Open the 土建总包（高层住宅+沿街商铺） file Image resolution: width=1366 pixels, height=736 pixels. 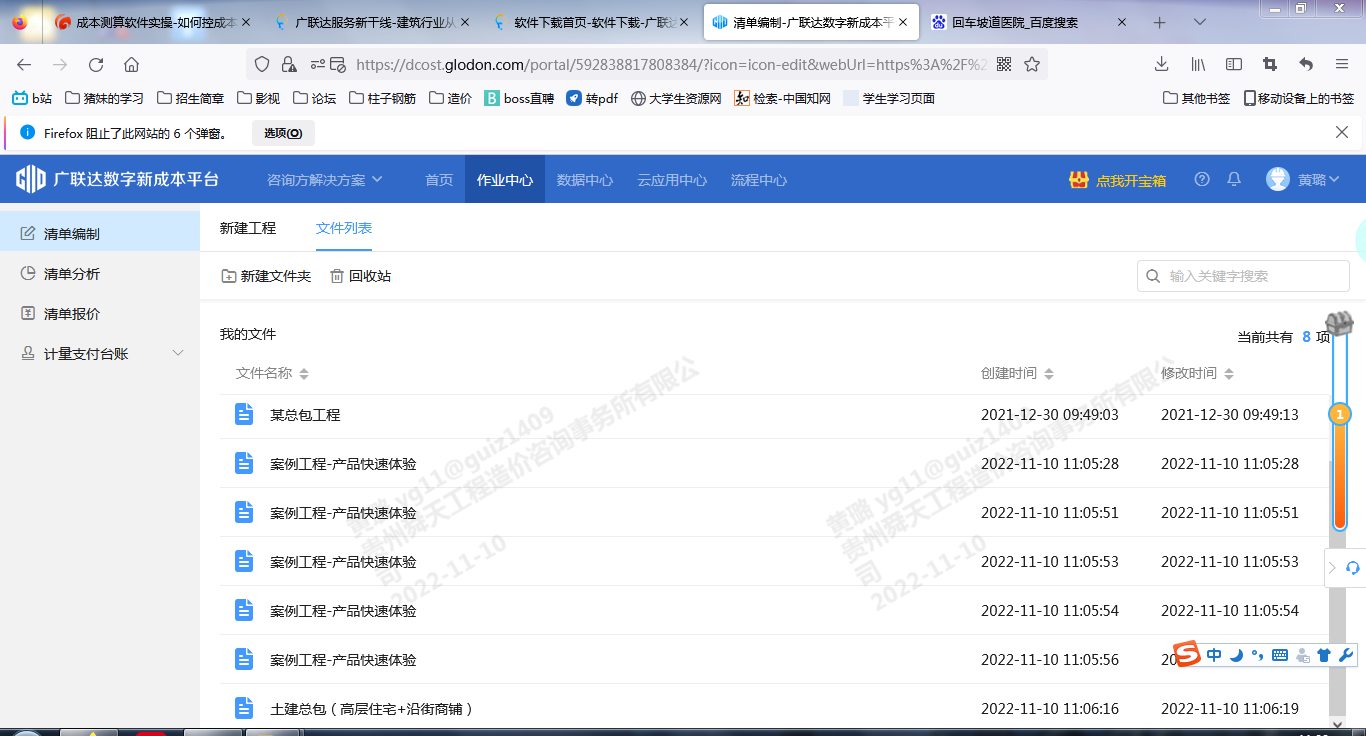click(x=371, y=708)
